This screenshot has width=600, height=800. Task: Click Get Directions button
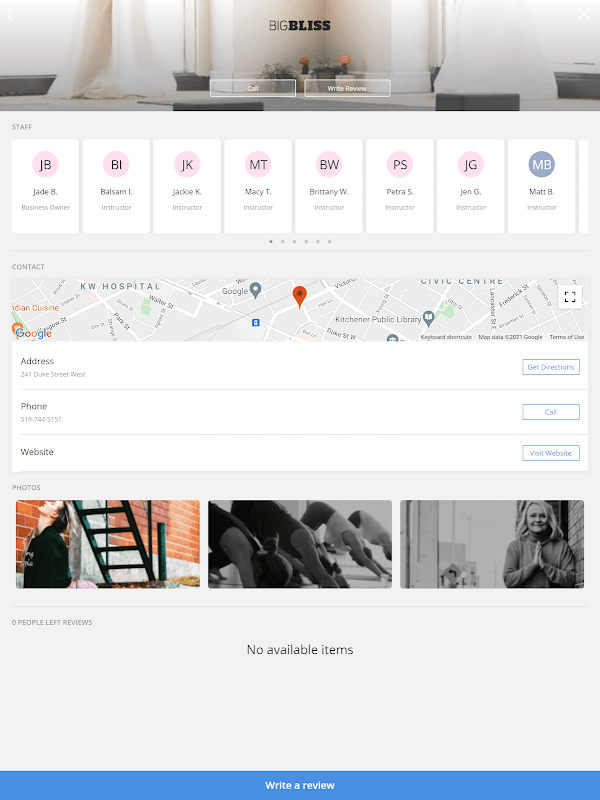point(551,367)
